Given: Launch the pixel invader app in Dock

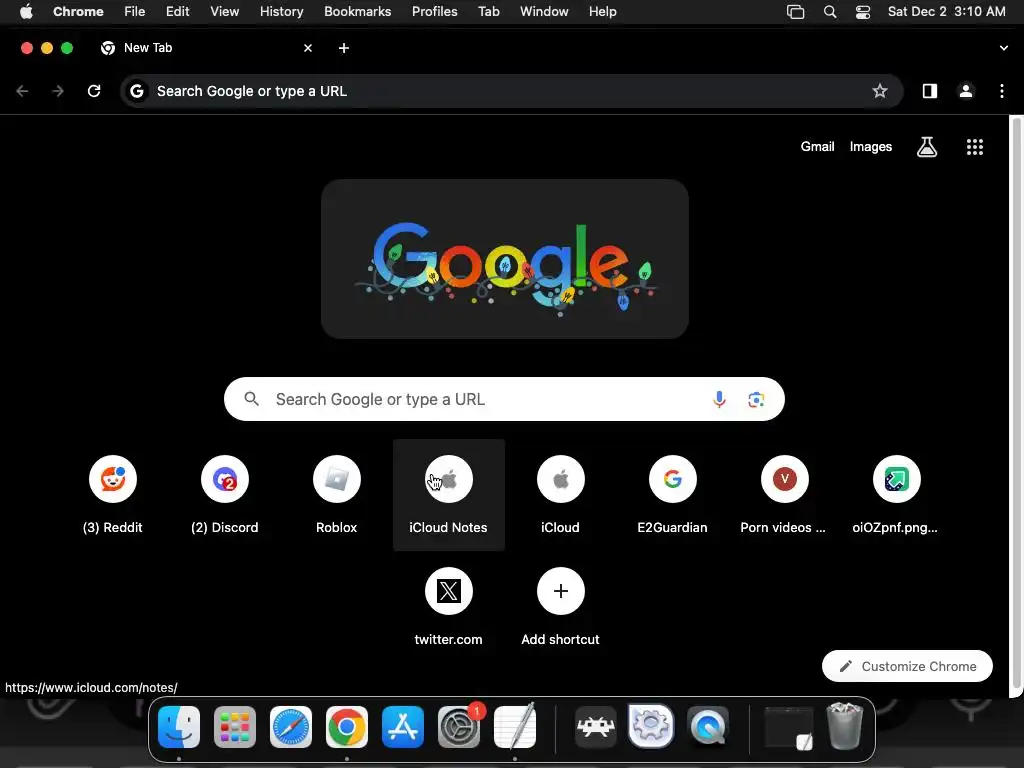Looking at the screenshot, I should click(x=595, y=727).
